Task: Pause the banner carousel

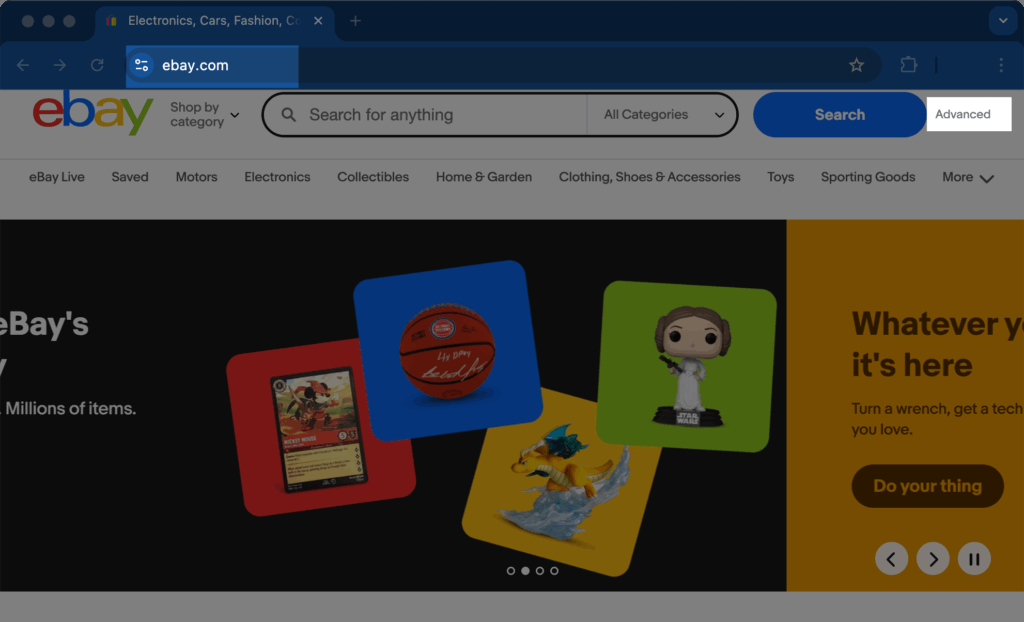Action: [x=973, y=558]
